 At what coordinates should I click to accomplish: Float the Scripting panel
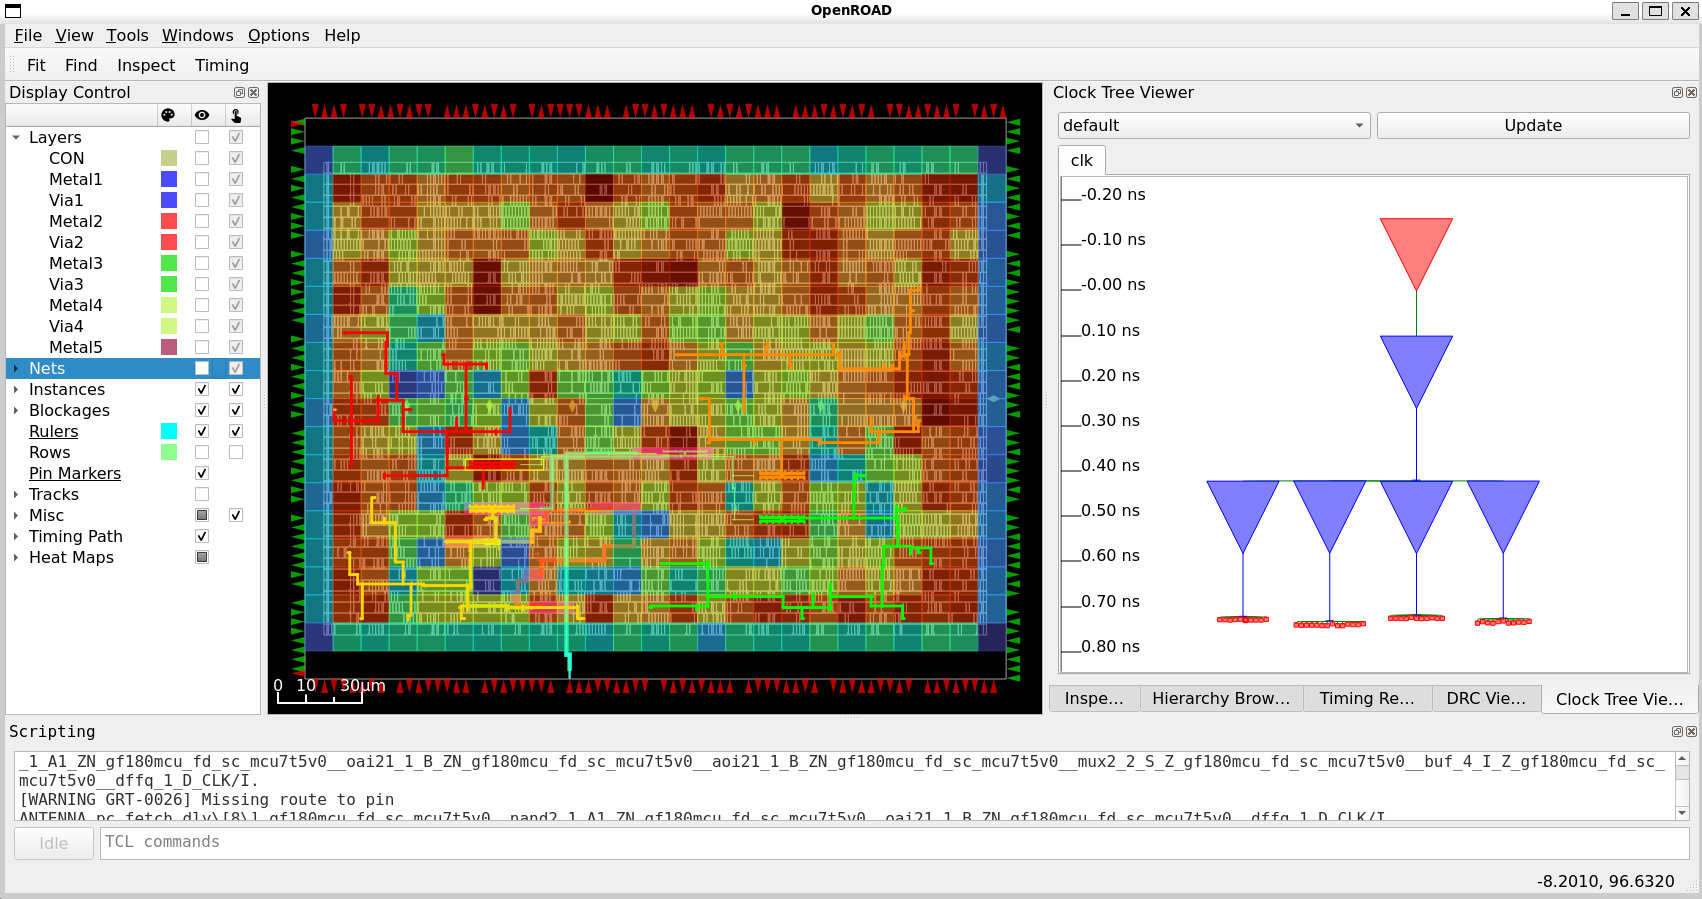tap(1677, 731)
